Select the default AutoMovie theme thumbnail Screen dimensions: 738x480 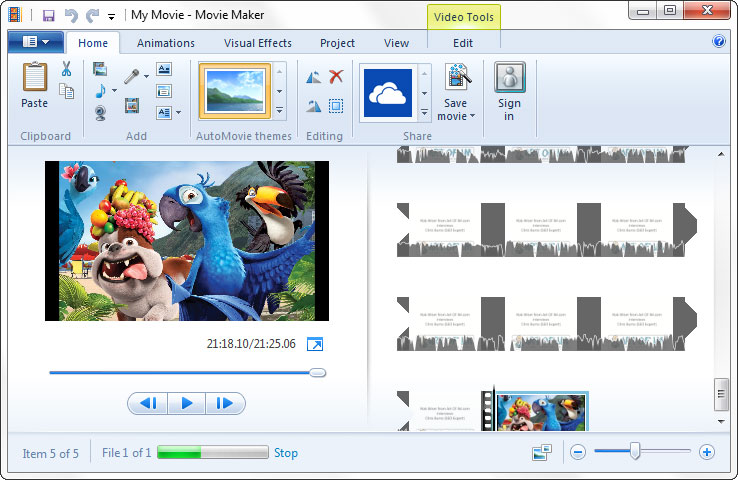[x=235, y=91]
